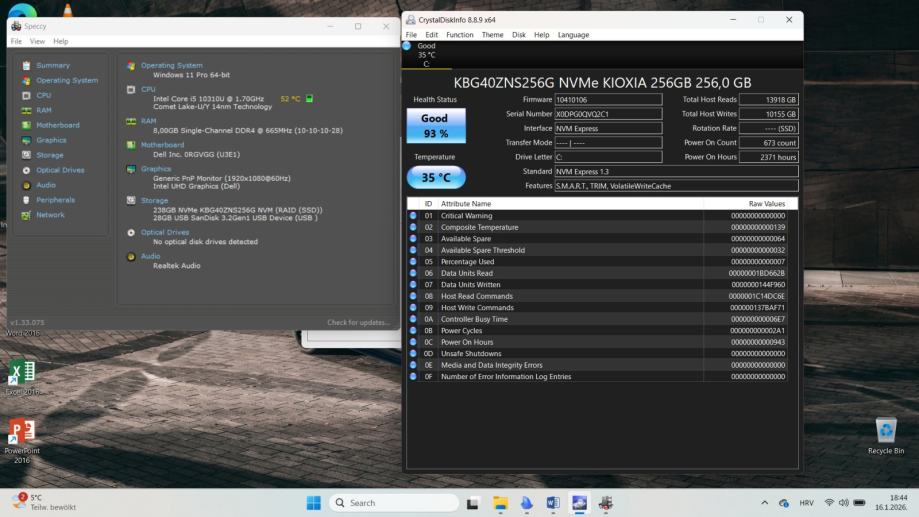
Task: Click the Serial Number field
Action: 608,114
